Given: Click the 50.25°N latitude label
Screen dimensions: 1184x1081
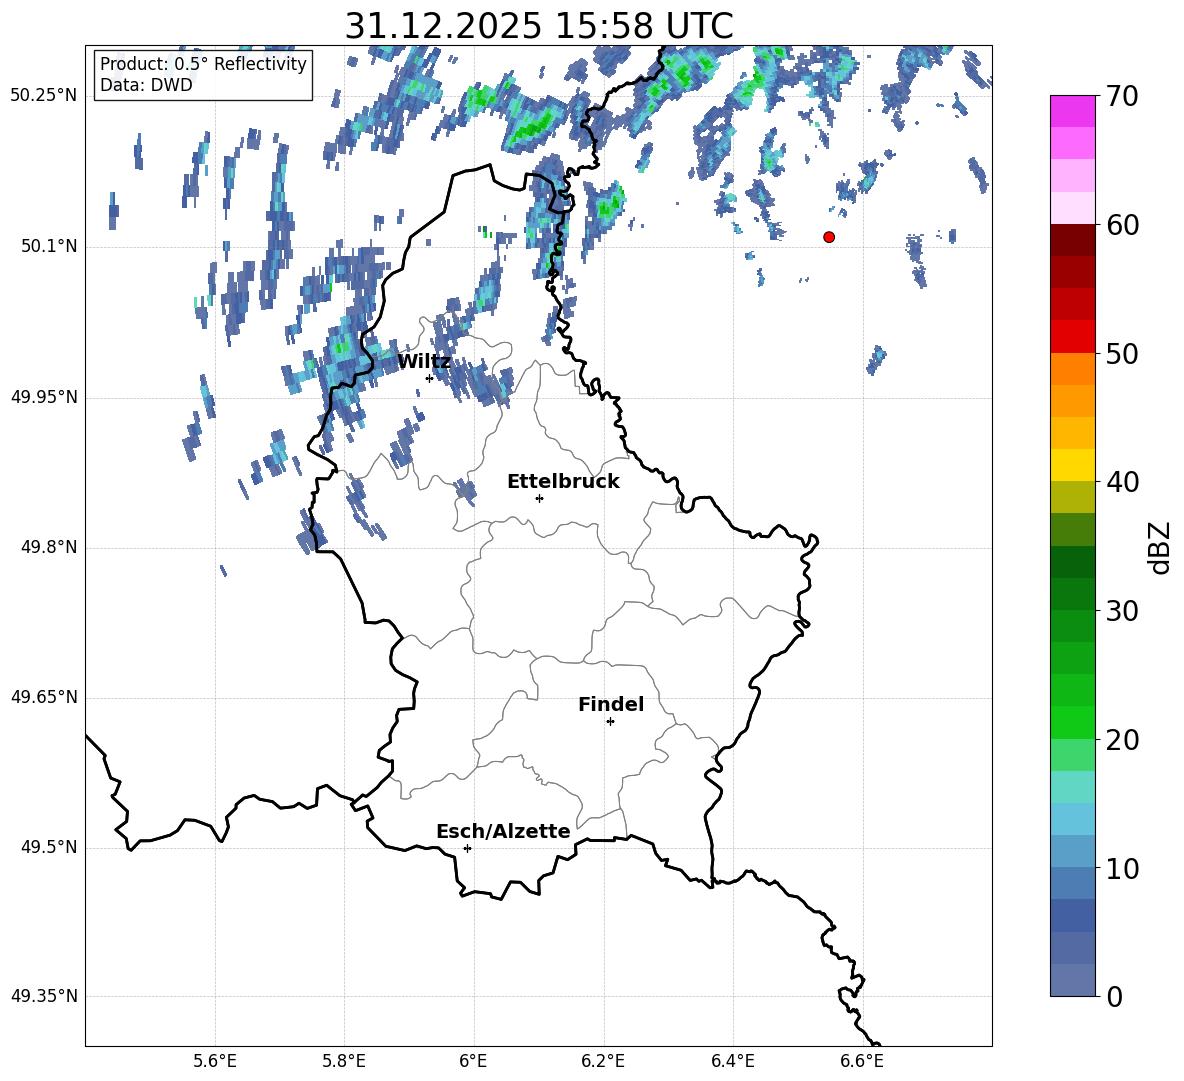Looking at the screenshot, I should point(44,97).
